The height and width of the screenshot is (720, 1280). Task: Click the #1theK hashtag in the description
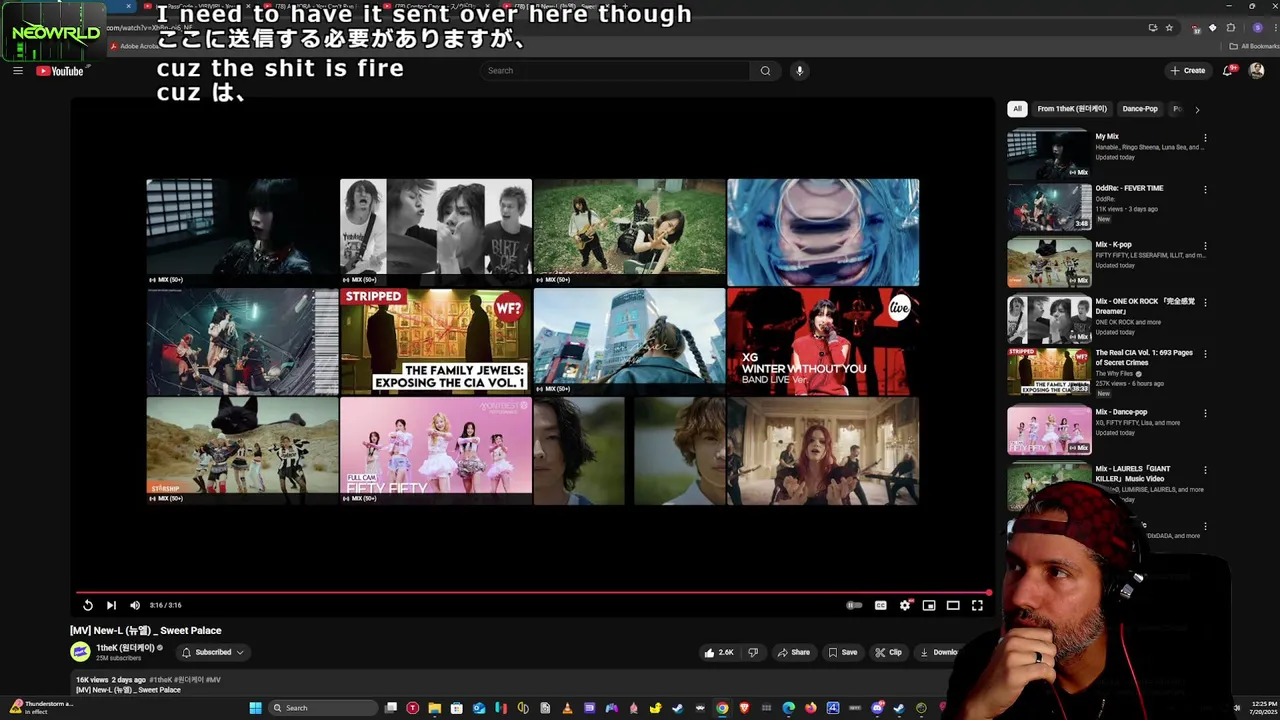(x=162, y=680)
